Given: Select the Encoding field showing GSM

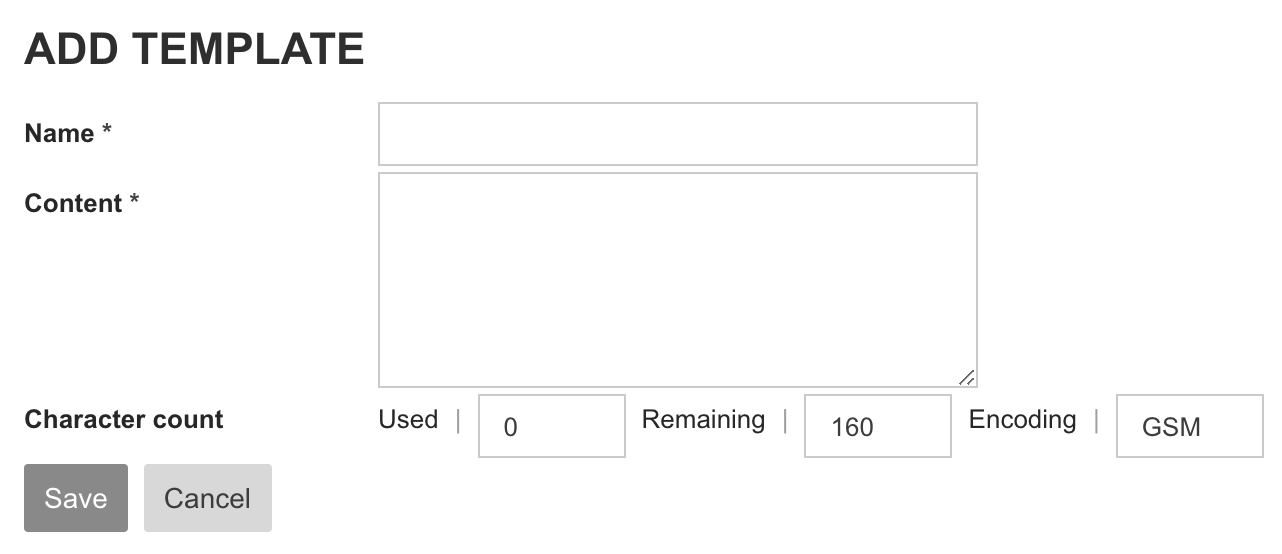Looking at the screenshot, I should coord(1189,427).
